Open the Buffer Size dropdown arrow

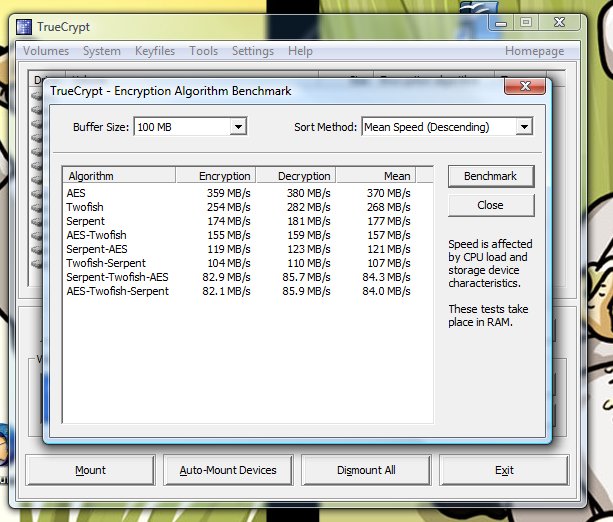pyautogui.click(x=238, y=127)
